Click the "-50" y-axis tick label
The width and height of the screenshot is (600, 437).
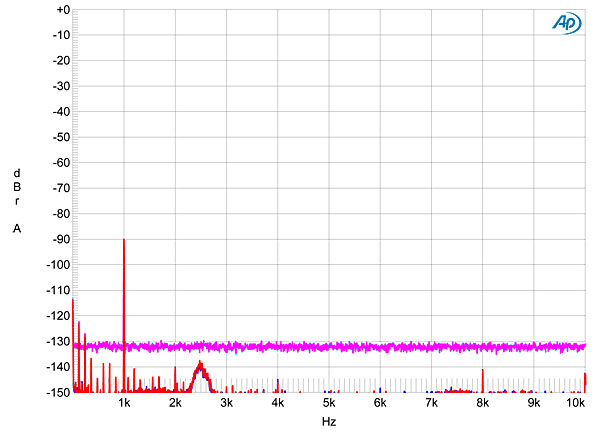pos(56,137)
